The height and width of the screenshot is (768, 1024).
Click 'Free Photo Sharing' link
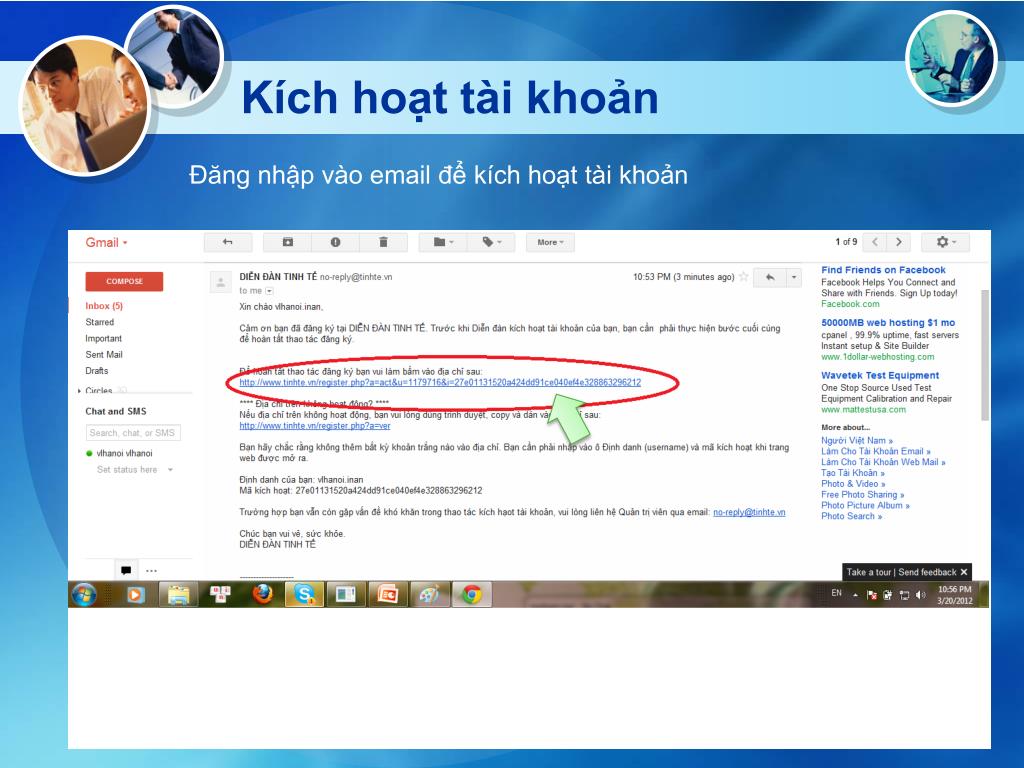(x=863, y=495)
